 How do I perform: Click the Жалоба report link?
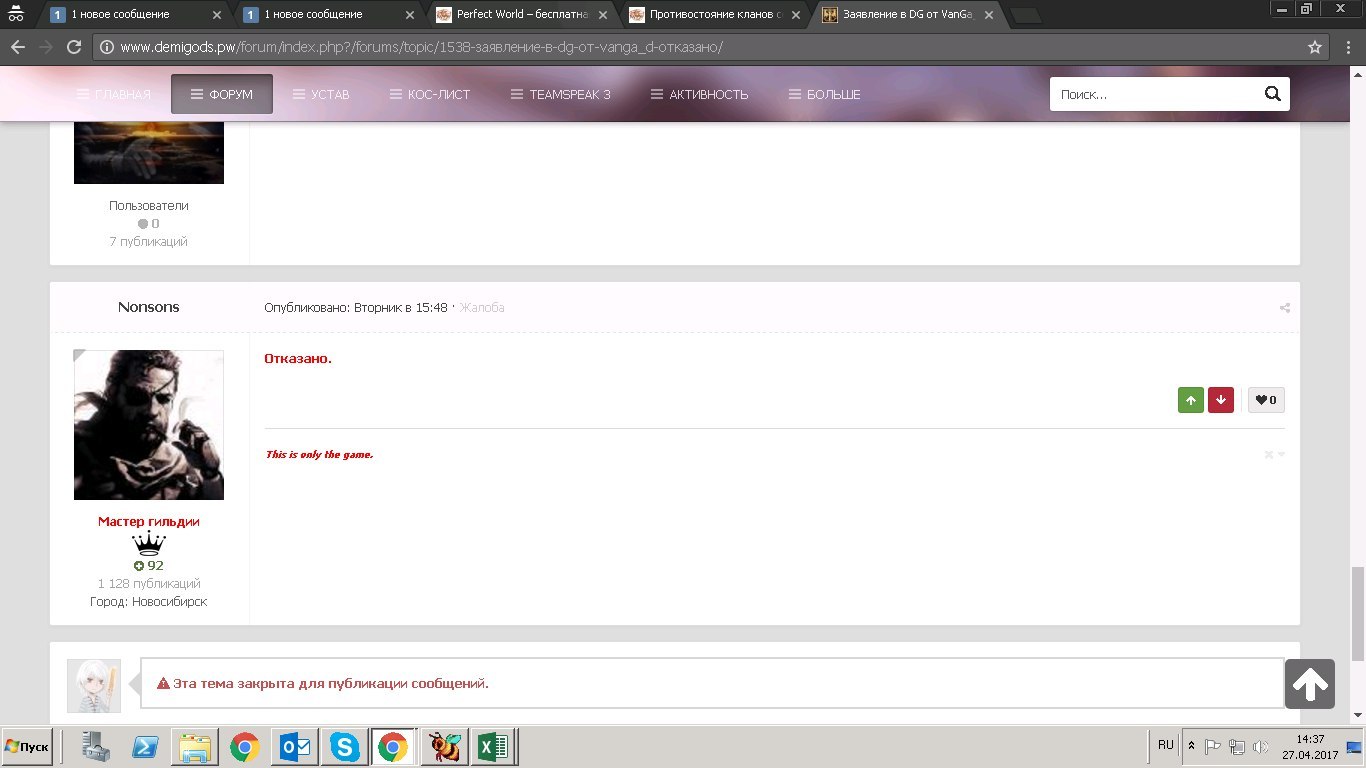click(481, 308)
